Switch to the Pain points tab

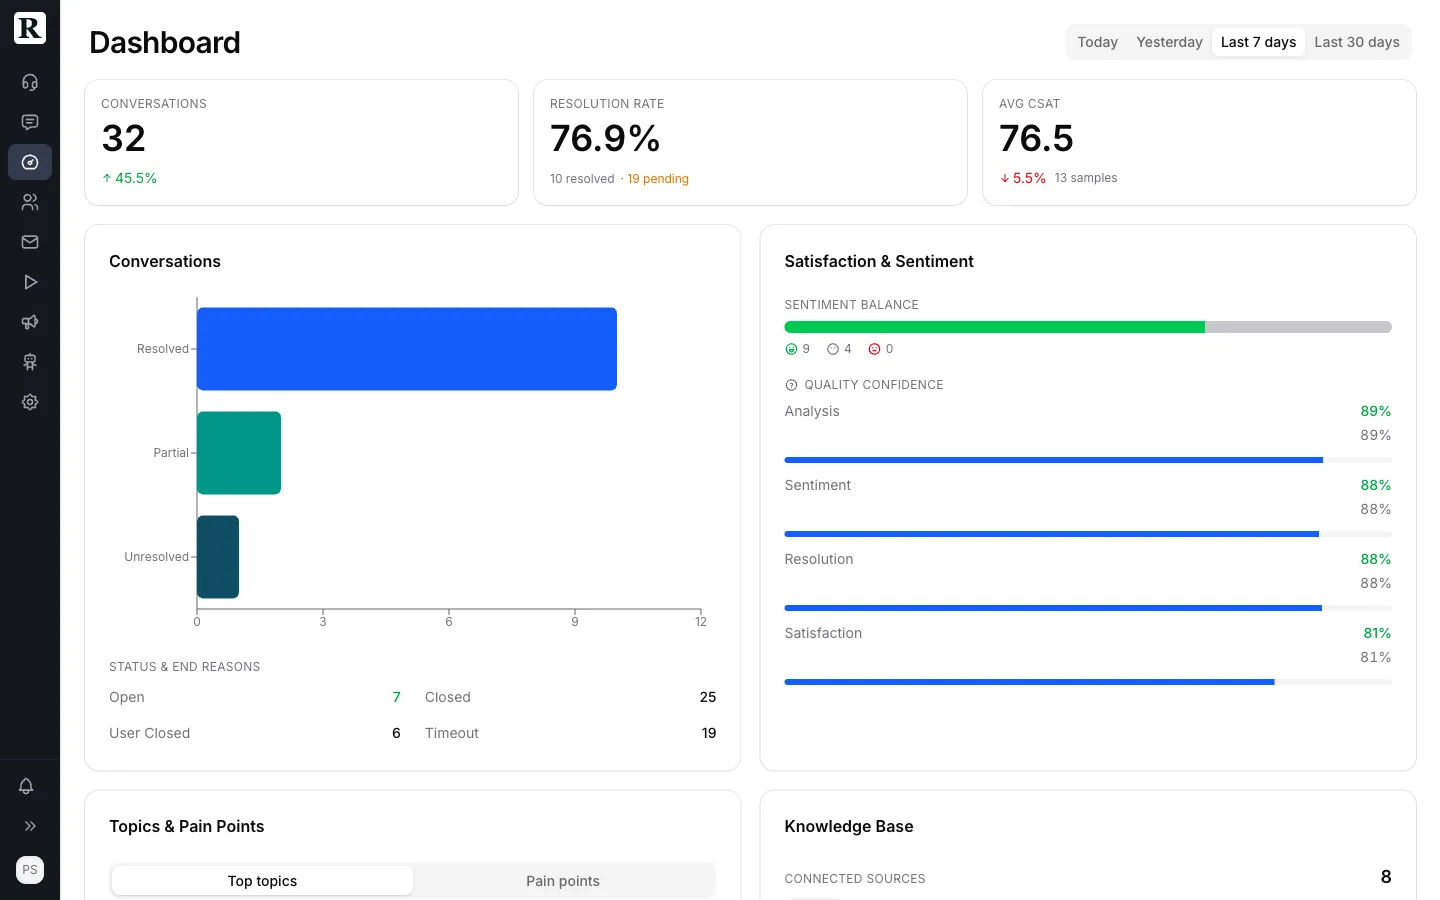tap(563, 881)
